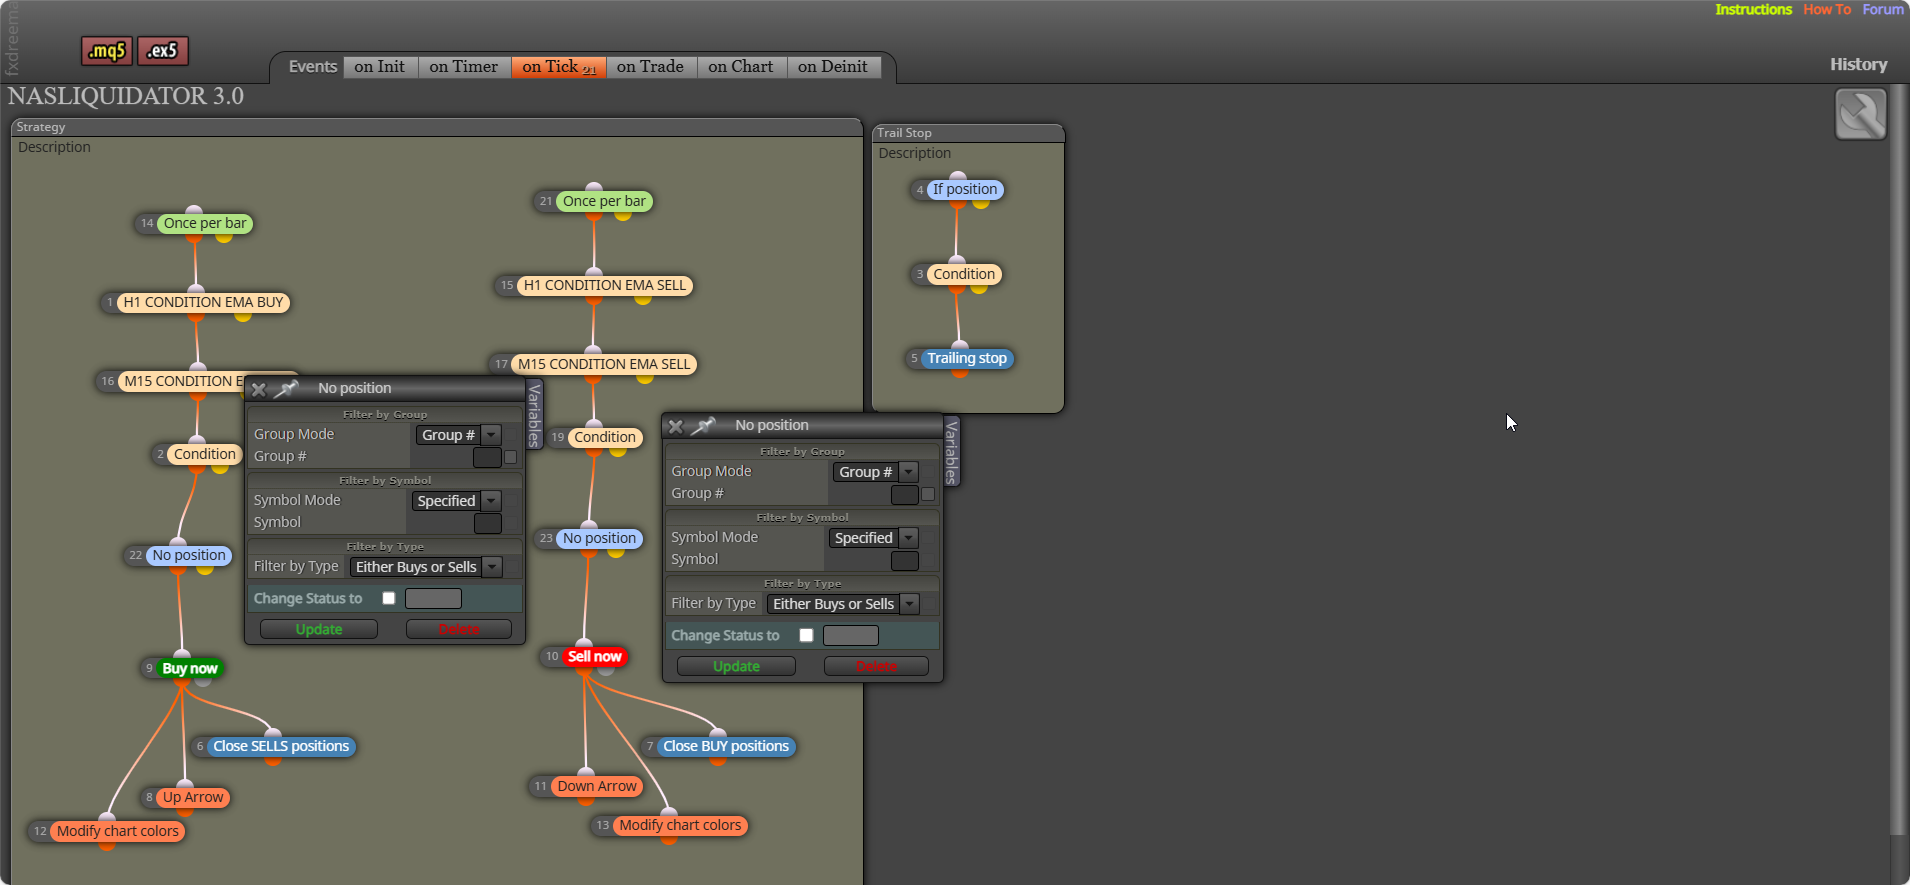Viewport: 1910px width, 885px height.
Task: Select the Buy now block
Action: (189, 668)
